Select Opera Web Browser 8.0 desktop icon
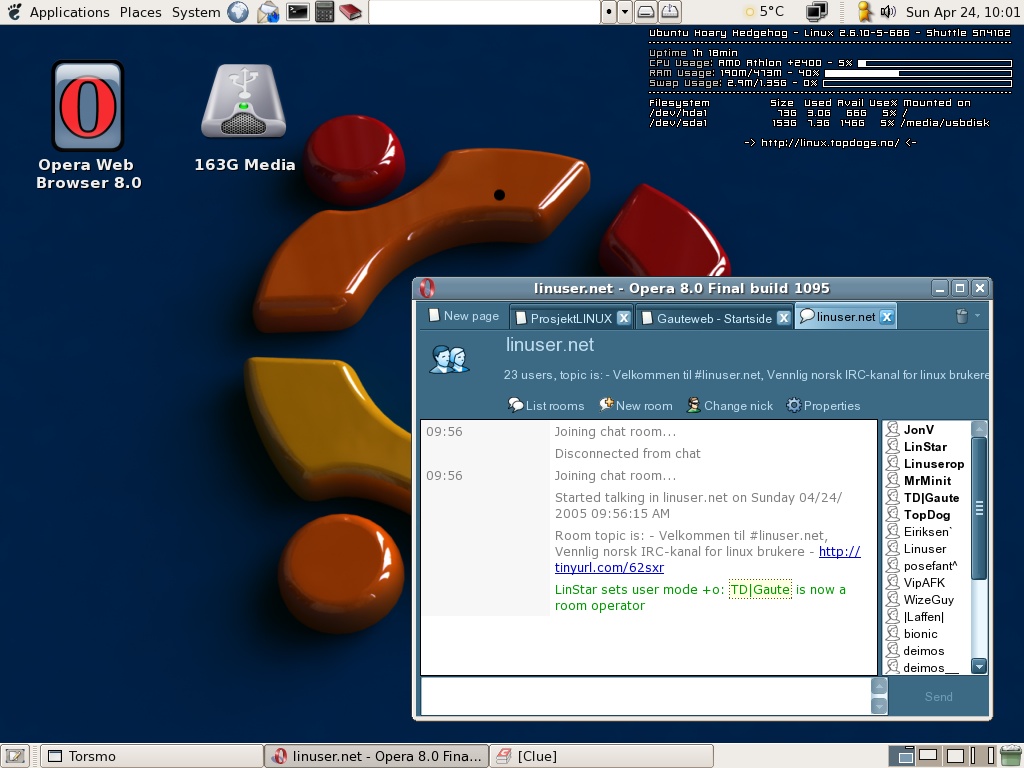This screenshot has width=1024, height=768. (x=88, y=125)
